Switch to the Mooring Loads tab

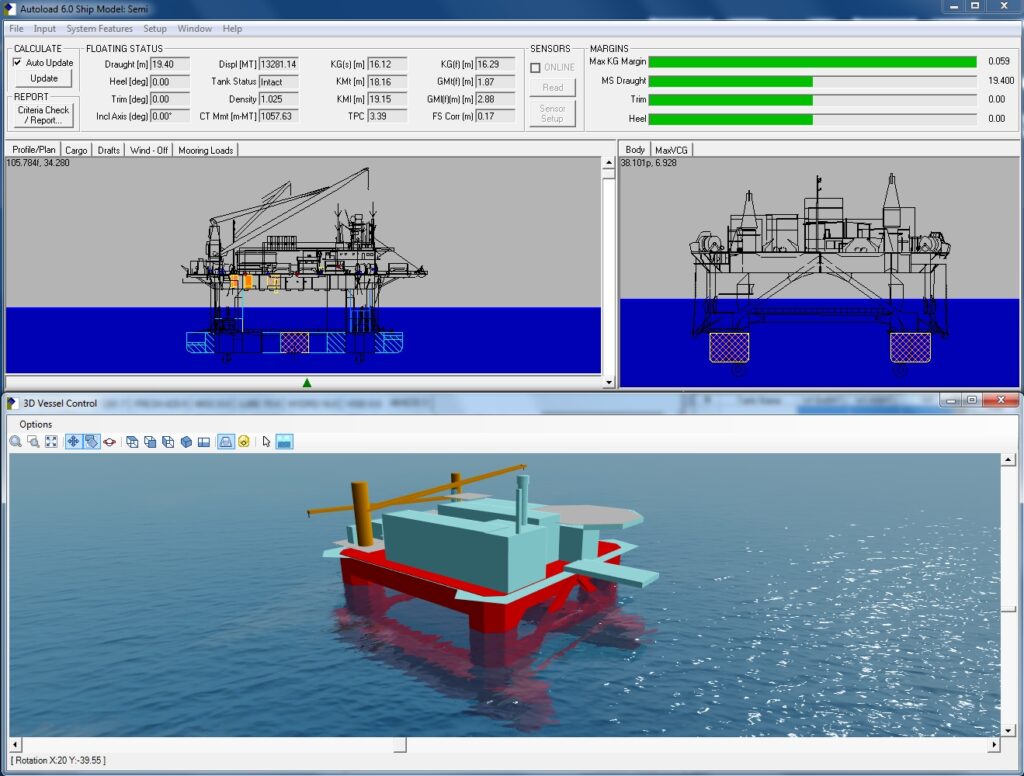[x=205, y=149]
